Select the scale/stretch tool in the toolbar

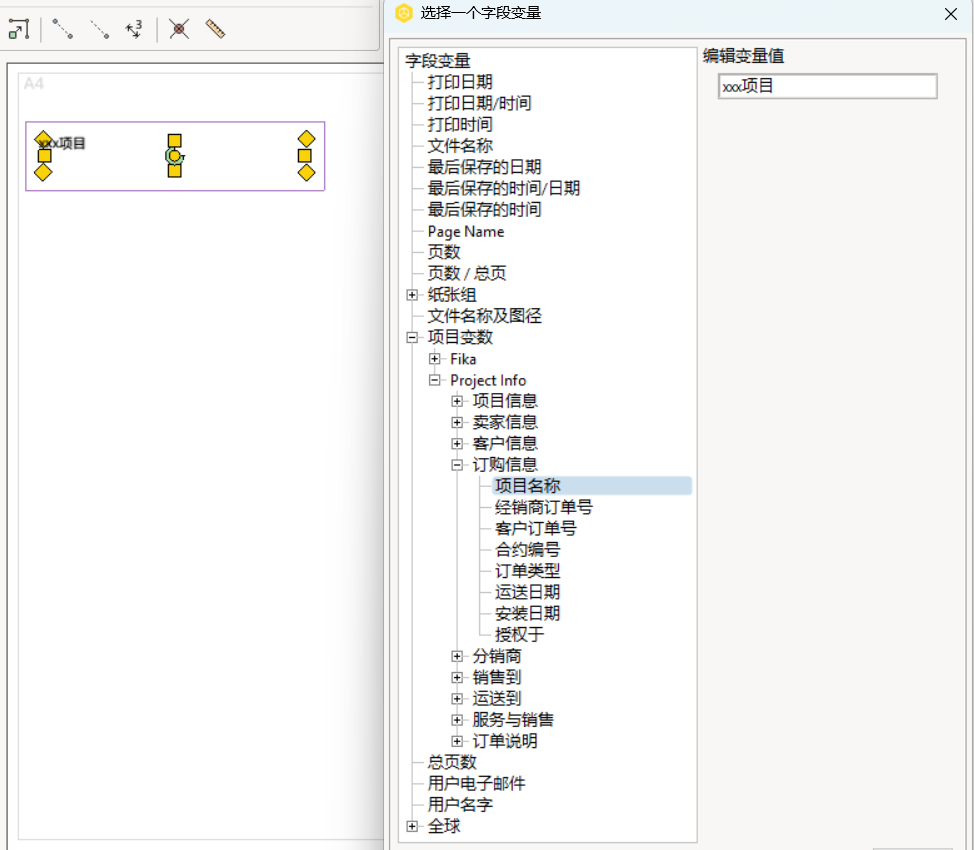point(19,29)
